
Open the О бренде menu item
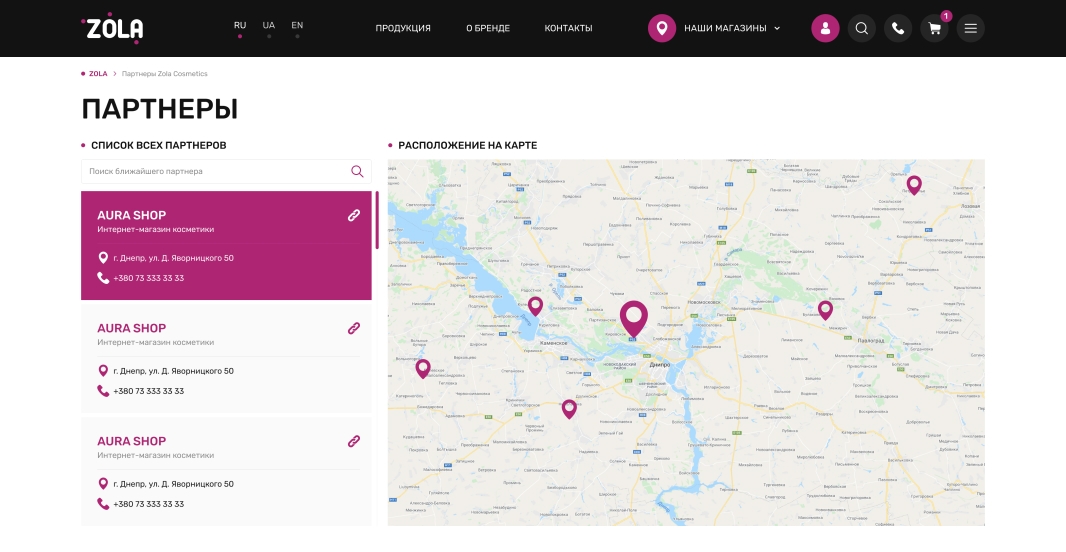(488, 28)
